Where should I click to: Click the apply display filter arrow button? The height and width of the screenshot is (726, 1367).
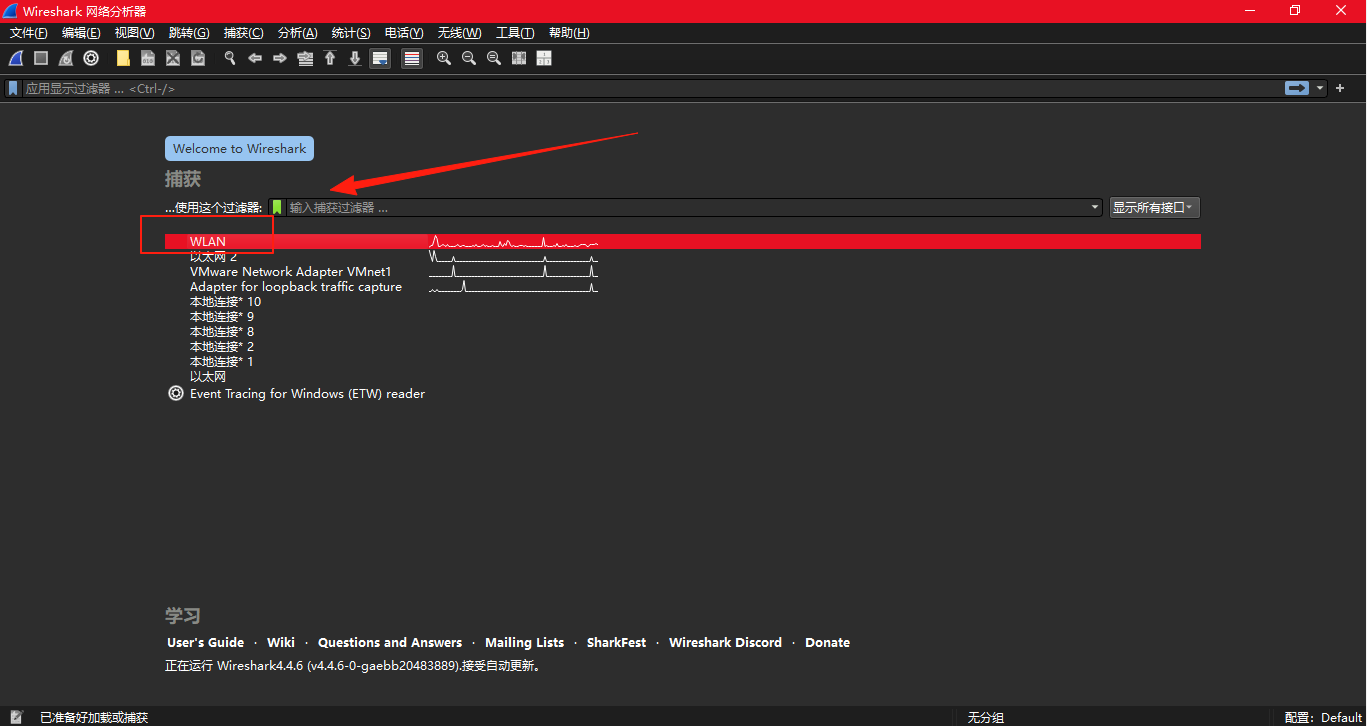1297,88
